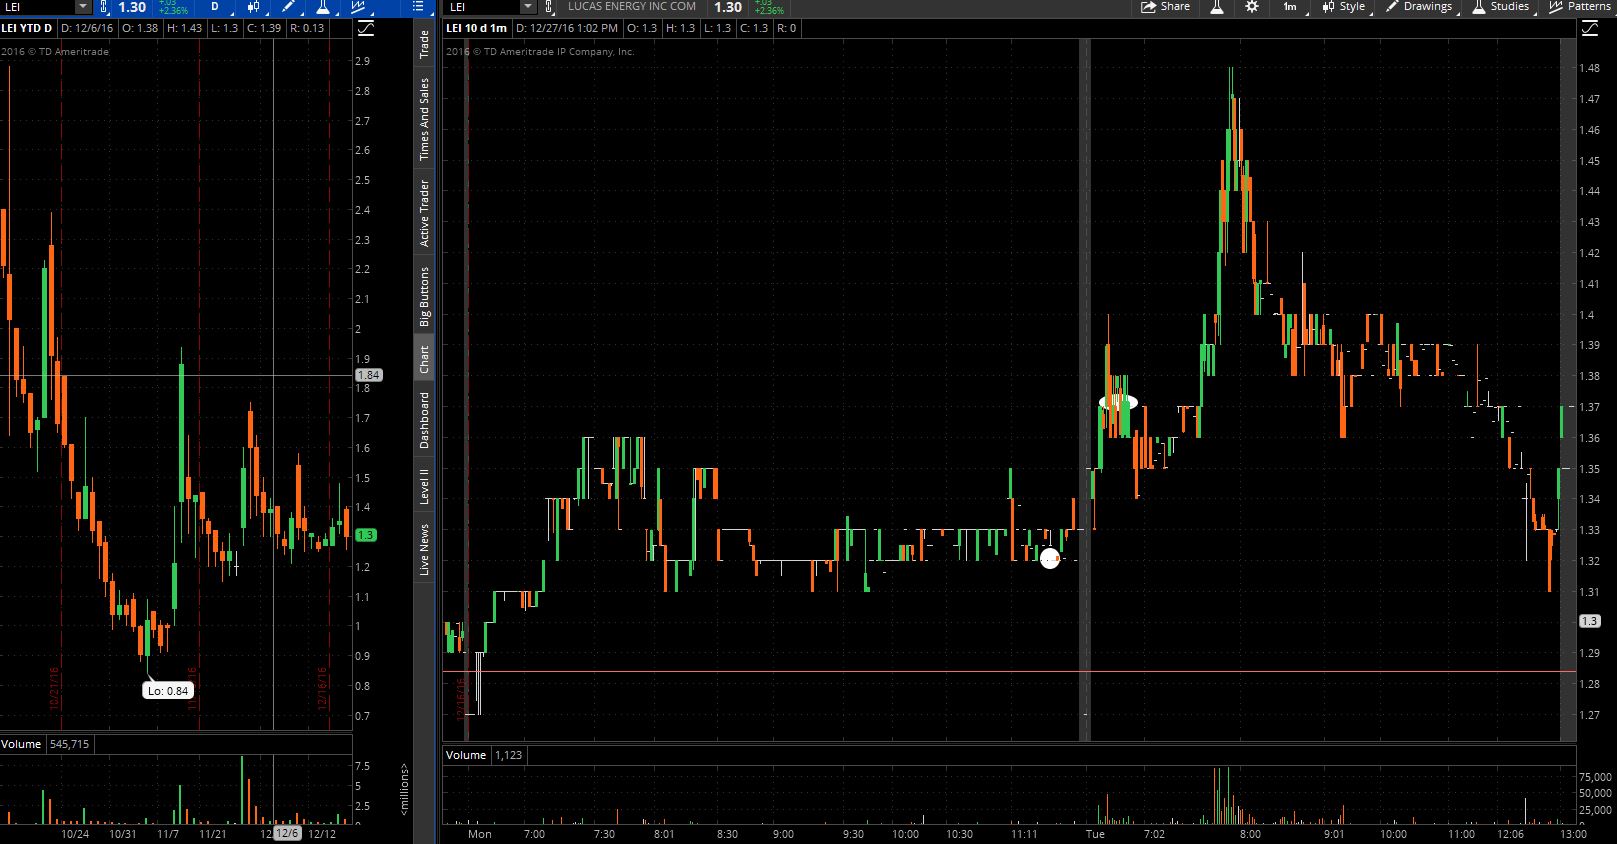
Task: Click the H: 1.43 high value
Action: click(184, 28)
